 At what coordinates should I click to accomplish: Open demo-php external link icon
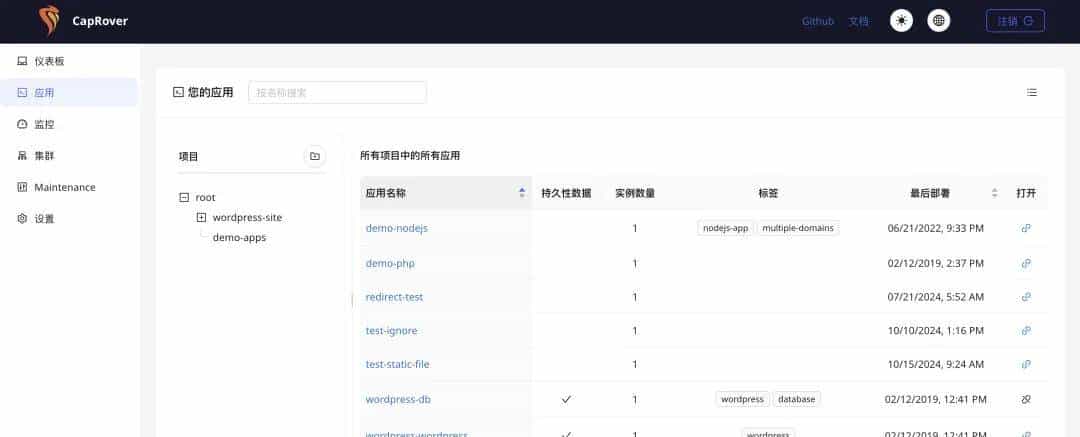click(1026, 263)
